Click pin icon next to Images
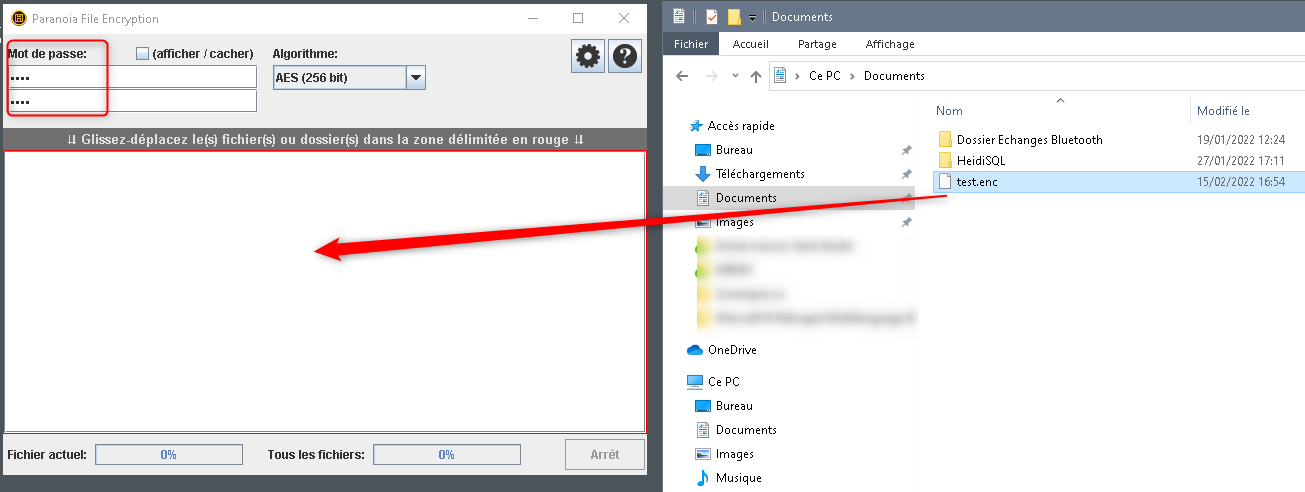Screen dimensions: 1305x492 pos(906,222)
